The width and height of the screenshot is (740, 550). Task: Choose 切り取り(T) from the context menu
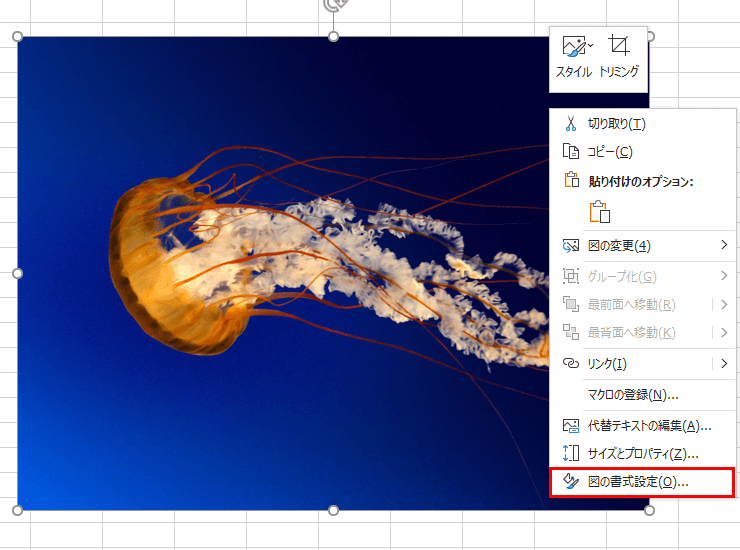(x=643, y=124)
